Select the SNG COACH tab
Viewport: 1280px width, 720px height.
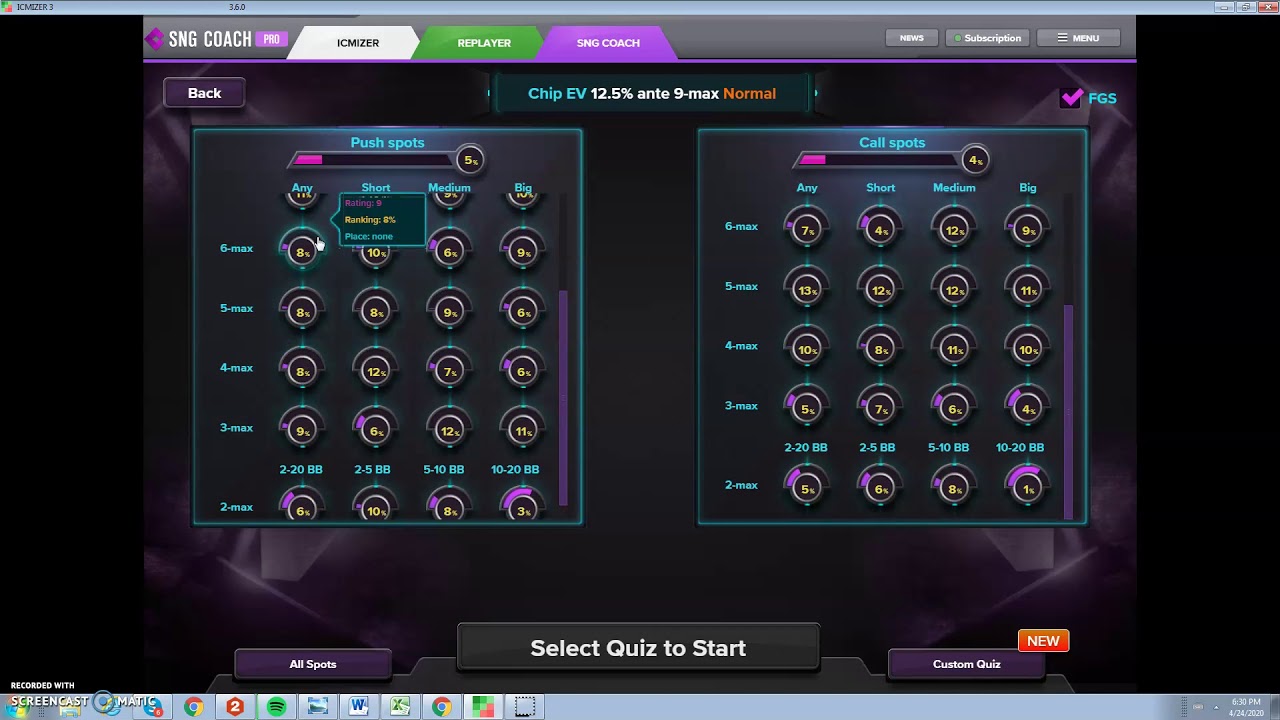608,43
